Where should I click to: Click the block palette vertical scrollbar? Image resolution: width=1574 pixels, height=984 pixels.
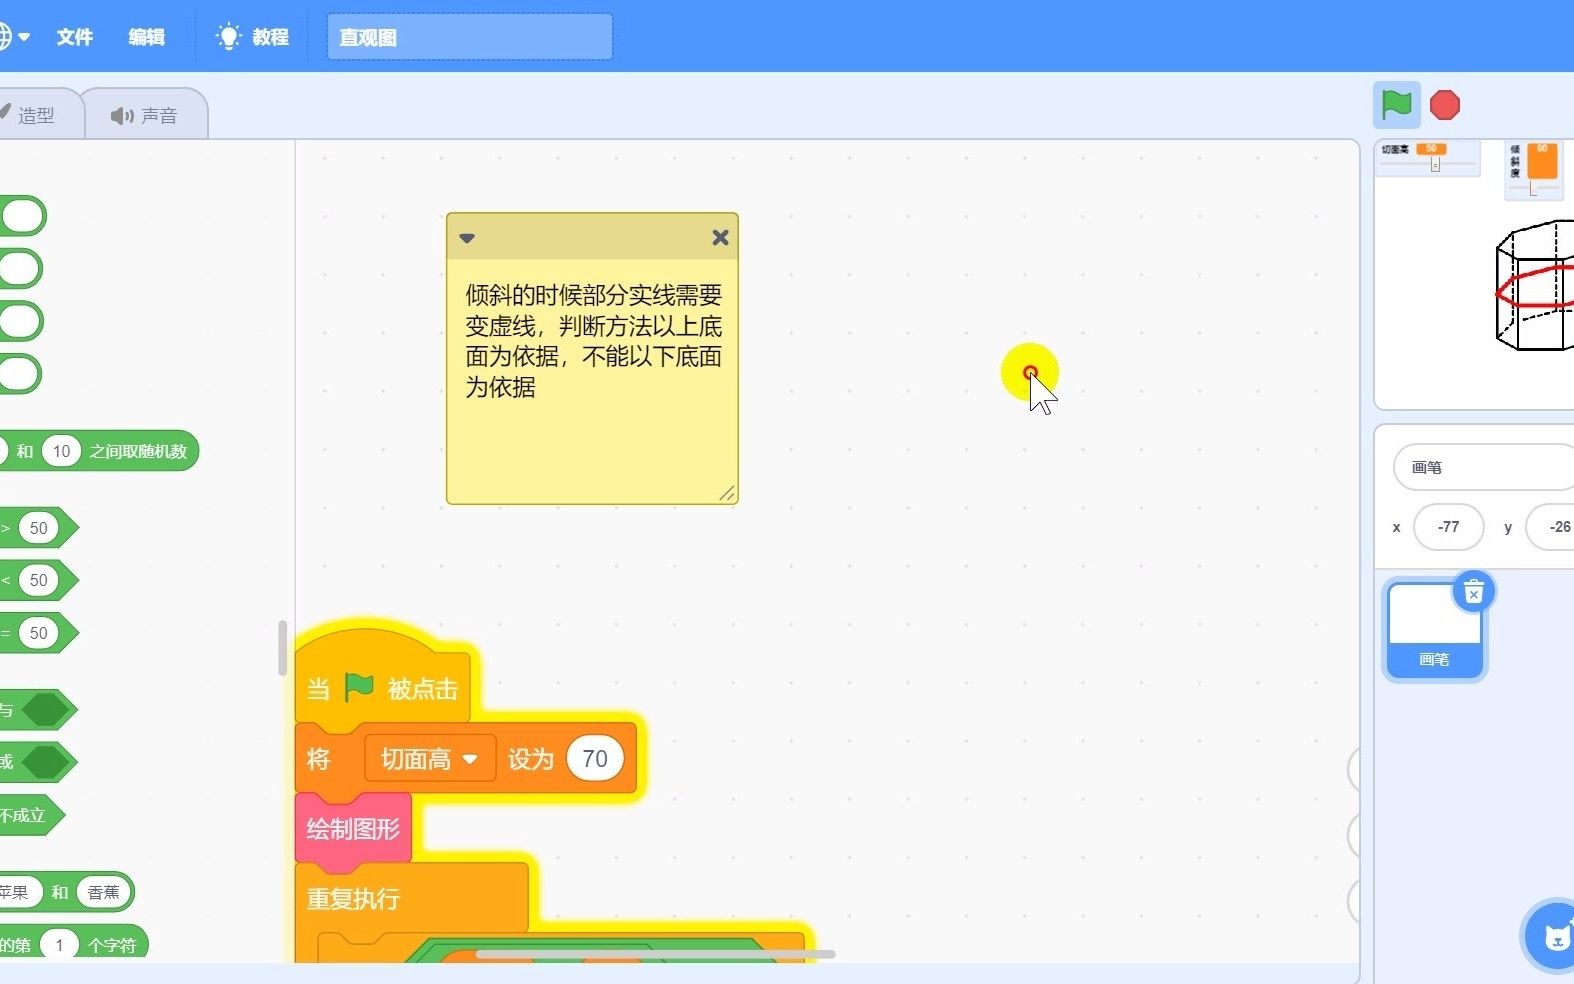282,648
